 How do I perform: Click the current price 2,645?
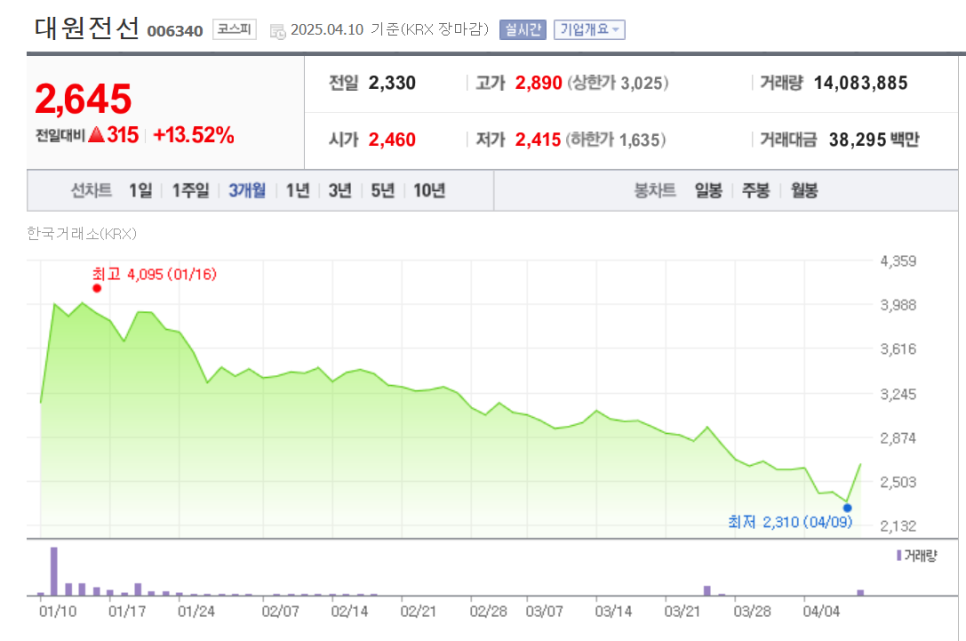[x=83, y=99]
